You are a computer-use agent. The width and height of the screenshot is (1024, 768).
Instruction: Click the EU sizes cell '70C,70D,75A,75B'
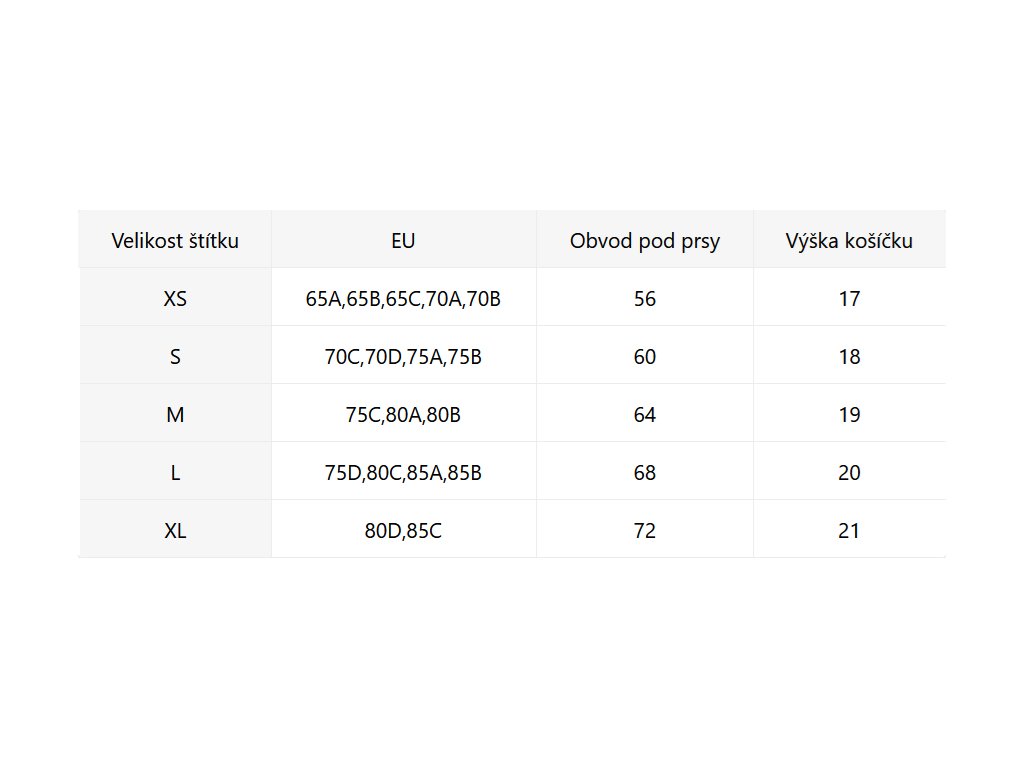(x=403, y=356)
